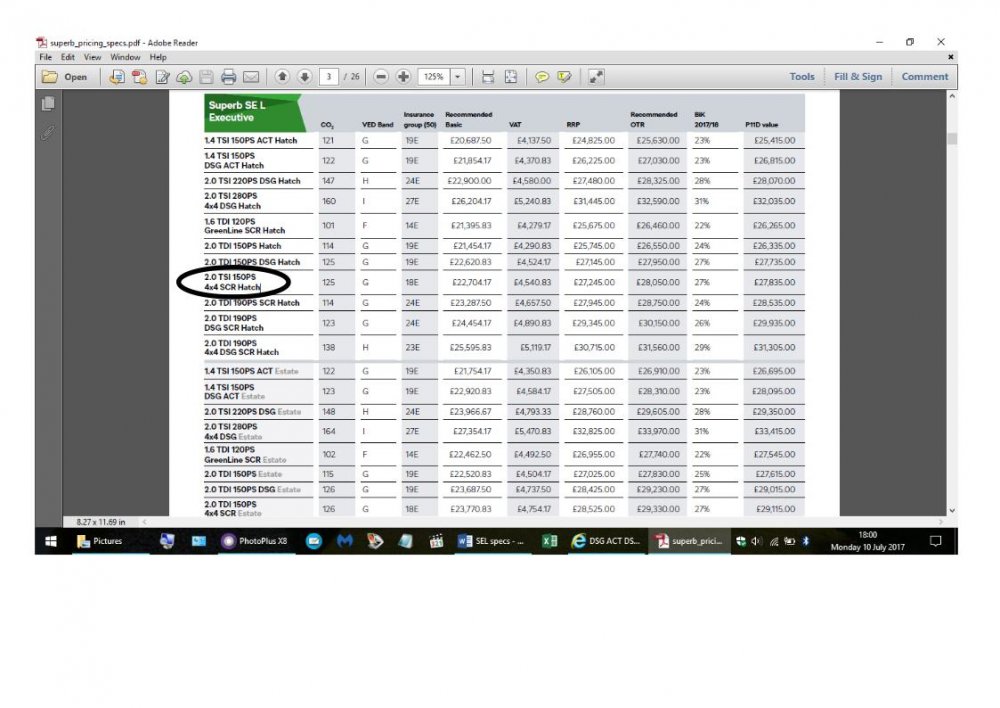Screen dimensions: 1000x708
Task: Click the vertical scrollbar thumb
Action: click(952, 139)
